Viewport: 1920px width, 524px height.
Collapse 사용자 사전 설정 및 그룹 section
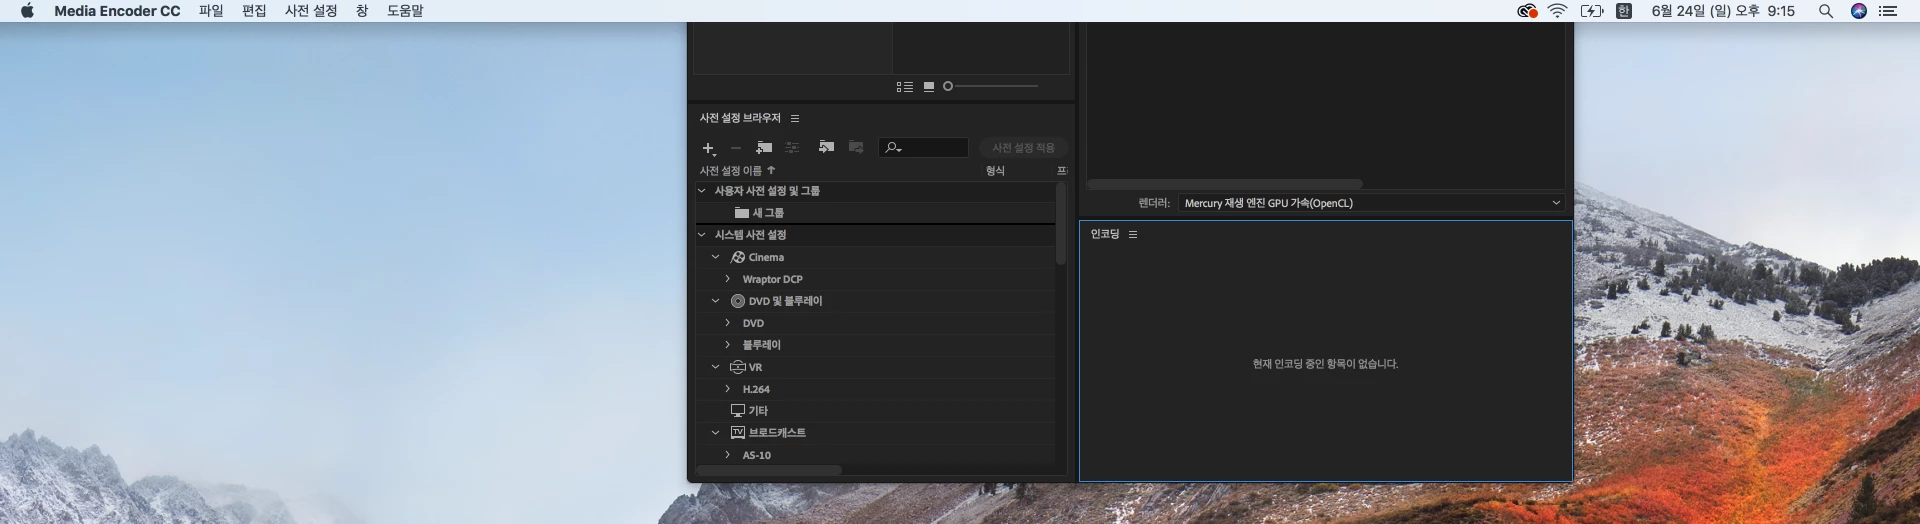pyautogui.click(x=702, y=190)
